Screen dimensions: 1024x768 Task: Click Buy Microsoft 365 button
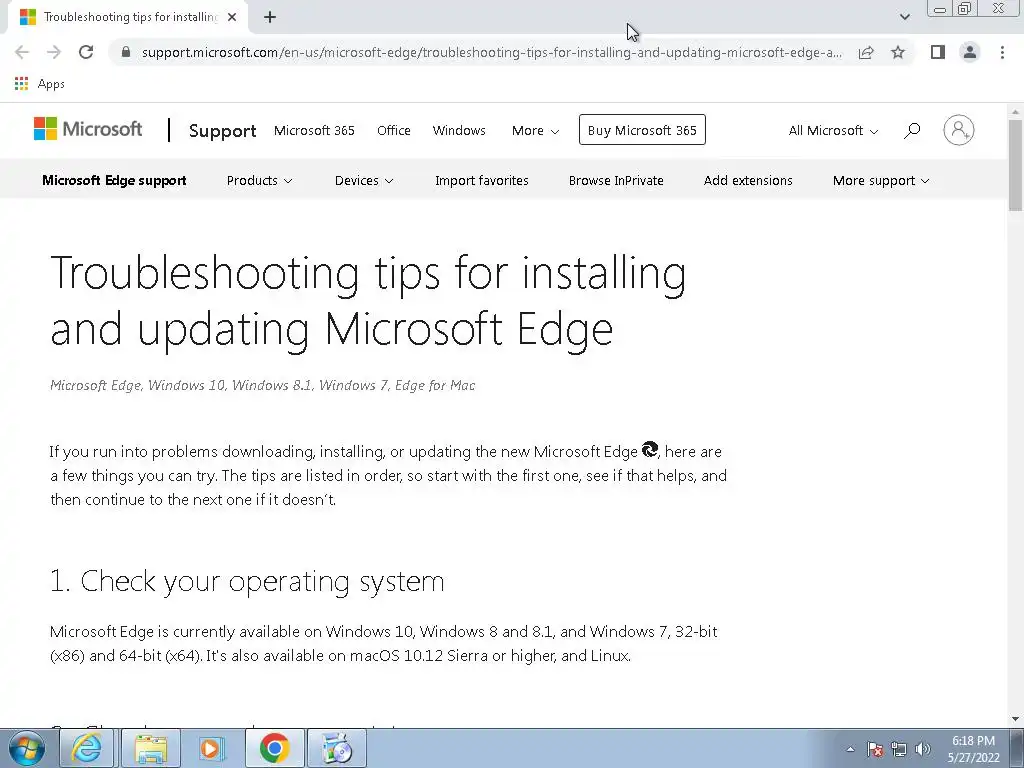642,130
